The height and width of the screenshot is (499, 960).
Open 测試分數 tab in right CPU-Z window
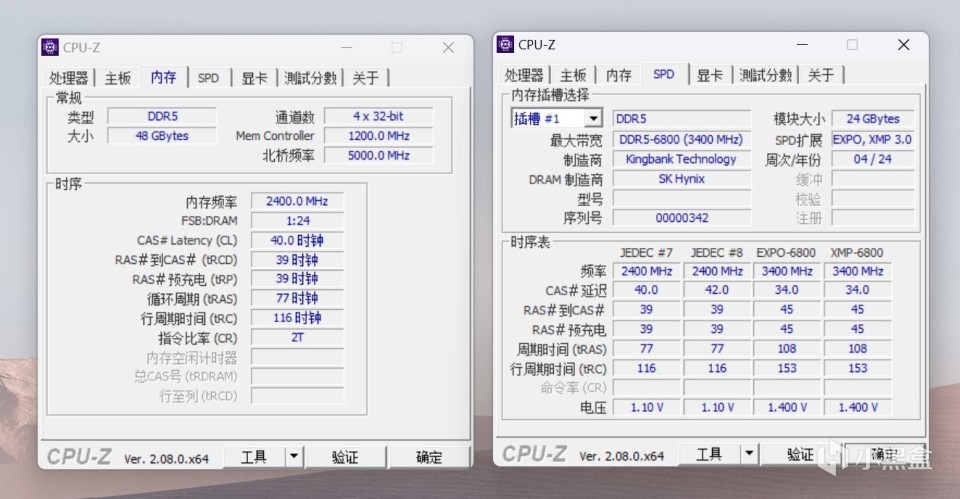click(x=765, y=75)
